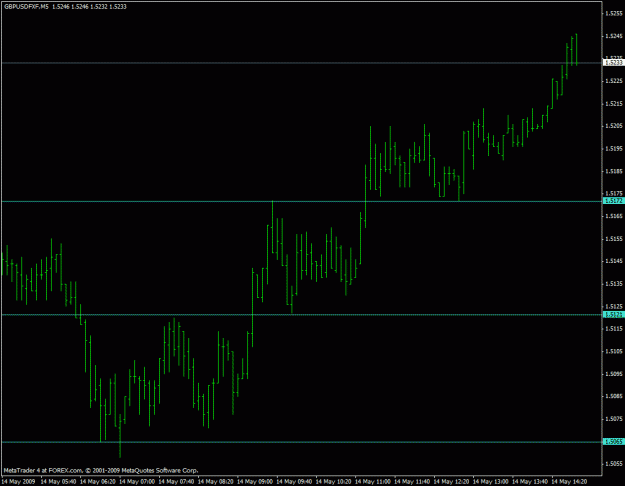Click the 1.5245 price scale label

[614, 36]
